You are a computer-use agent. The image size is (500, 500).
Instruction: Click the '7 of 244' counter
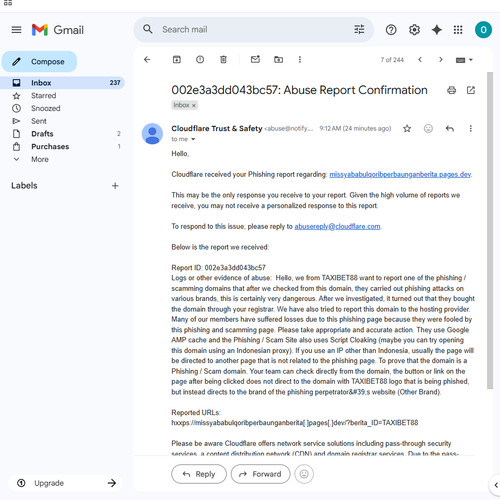392,60
